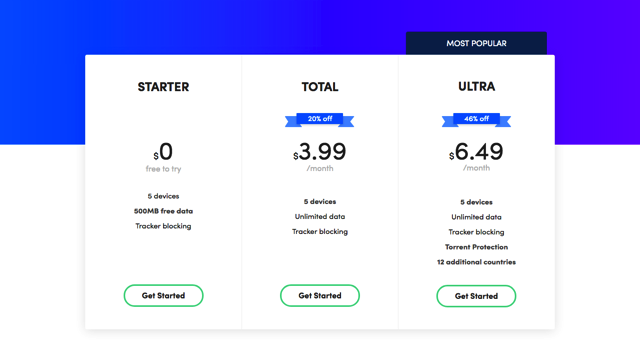Click '/month' under the Ultra price
This screenshot has width=640, height=360.
pyautogui.click(x=476, y=168)
